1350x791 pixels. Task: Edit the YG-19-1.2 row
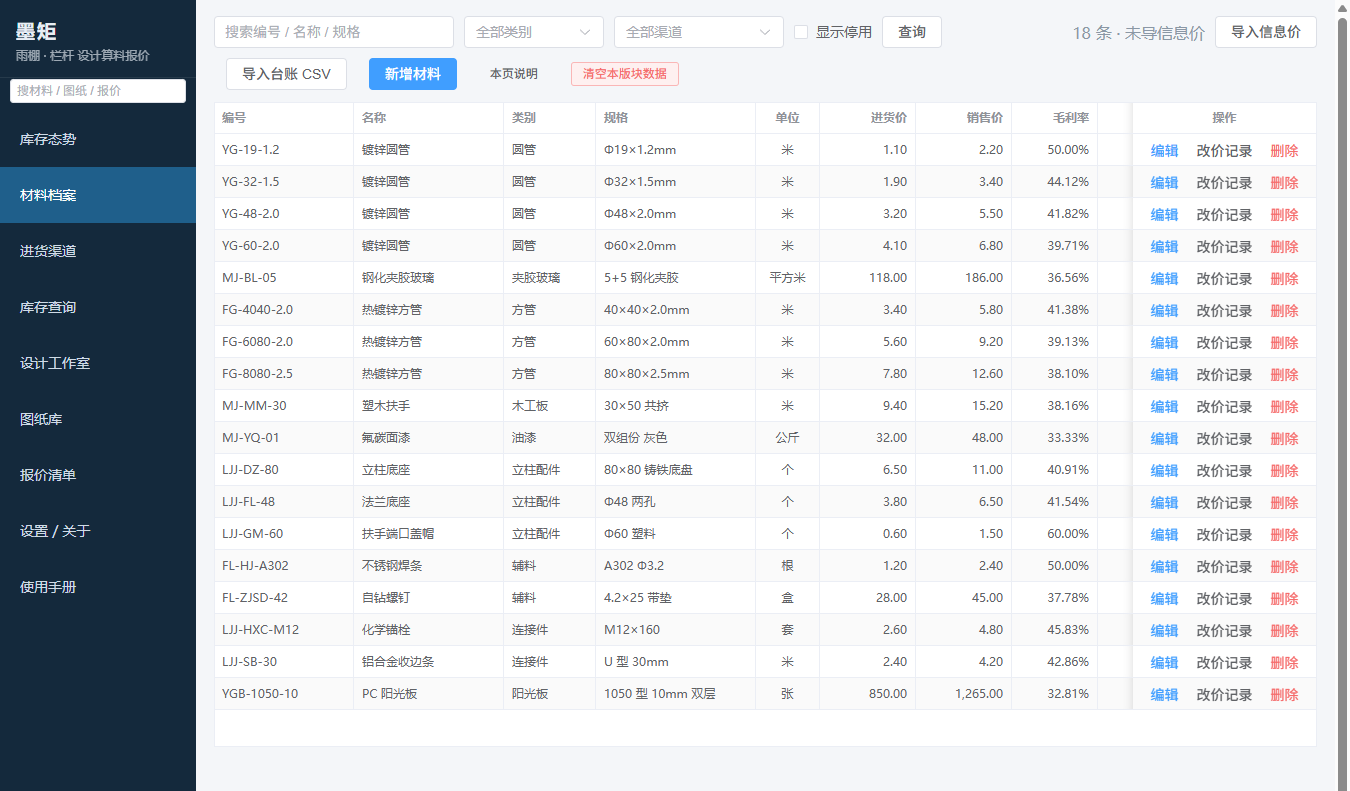coord(1164,151)
